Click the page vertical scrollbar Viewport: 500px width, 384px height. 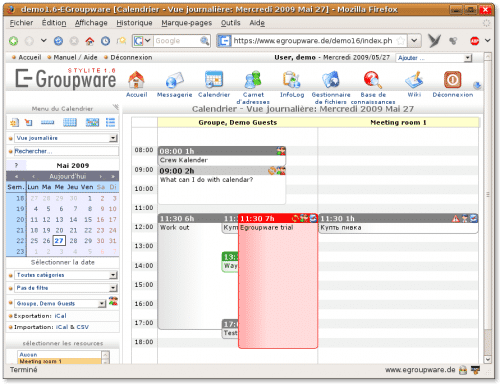(487, 194)
